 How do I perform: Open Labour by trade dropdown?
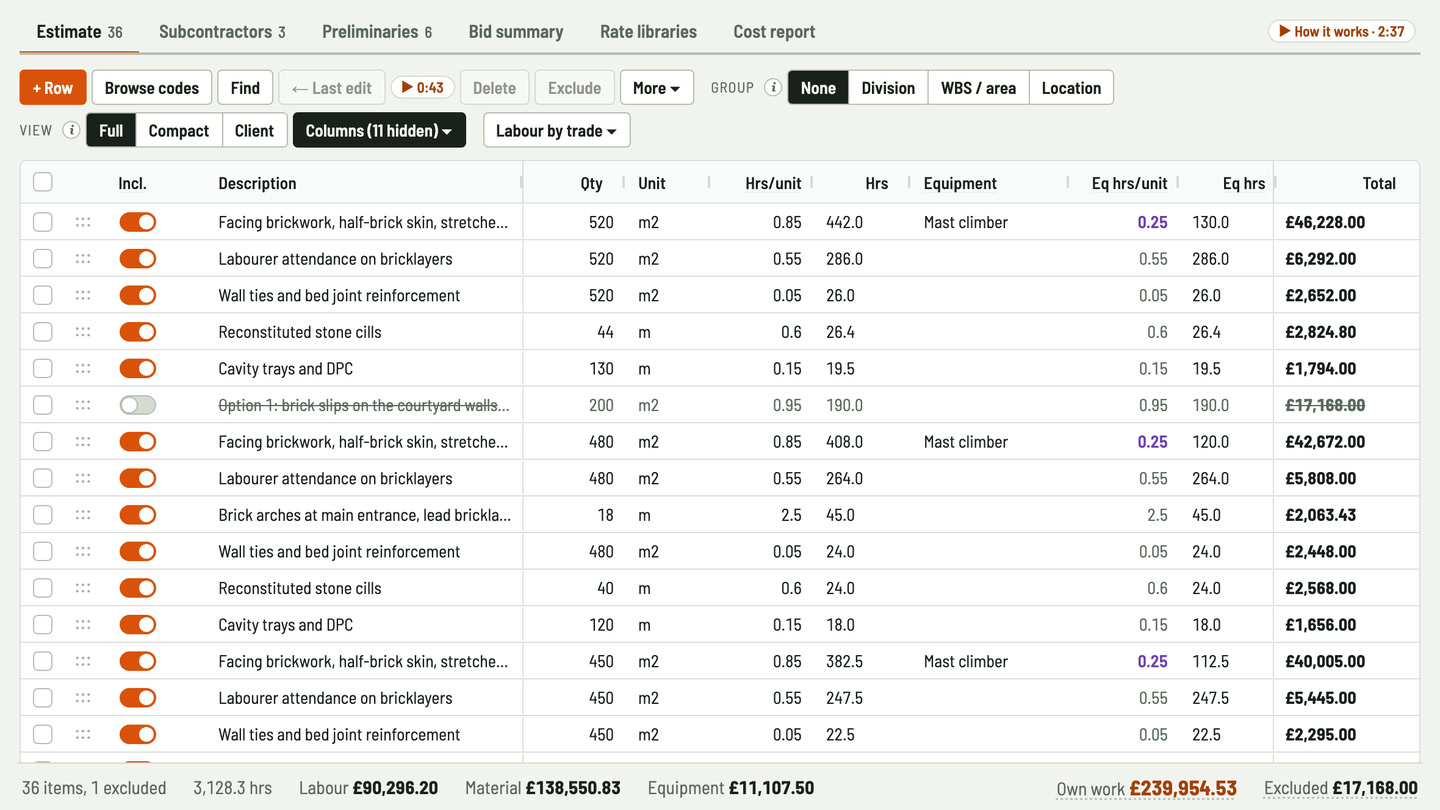coord(557,131)
